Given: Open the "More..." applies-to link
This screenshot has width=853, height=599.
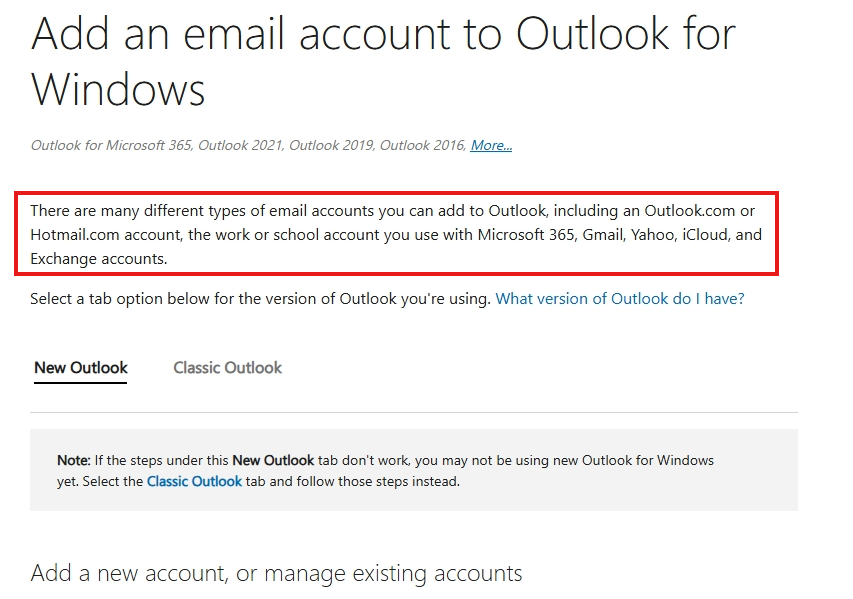Looking at the screenshot, I should click(491, 145).
